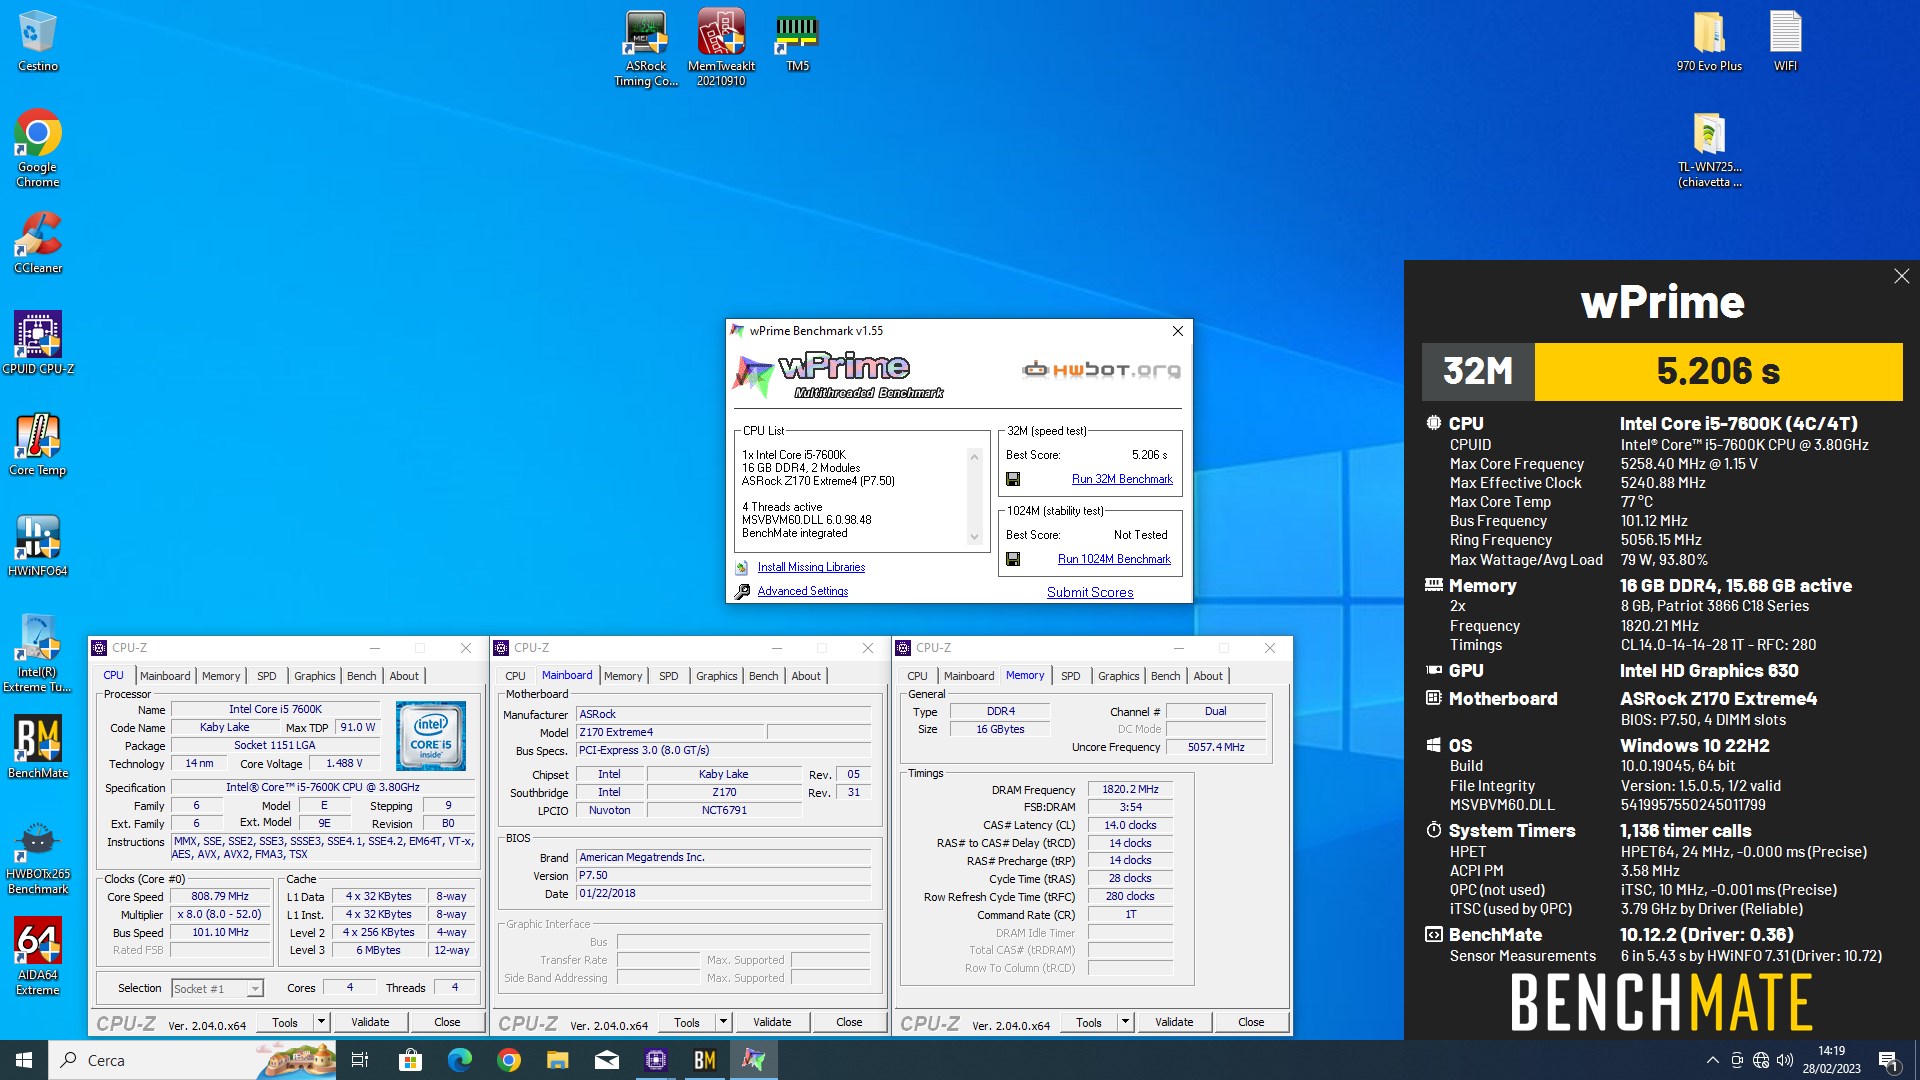Expand Tools dropdown arrow in first CPU-Z
Image resolution: width=1920 pixels, height=1080 pixels.
[321, 1022]
